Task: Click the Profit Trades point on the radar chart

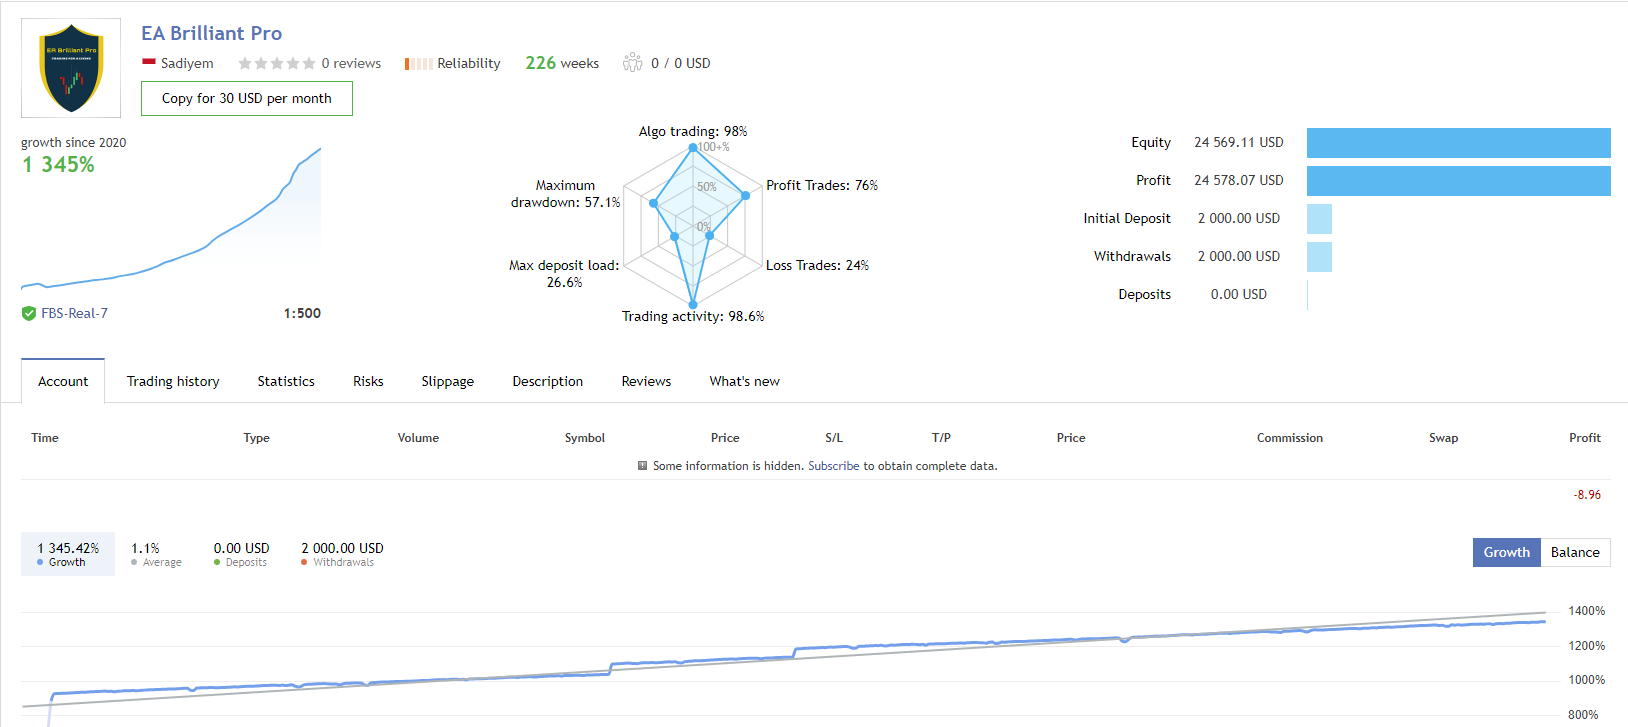Action: click(745, 195)
